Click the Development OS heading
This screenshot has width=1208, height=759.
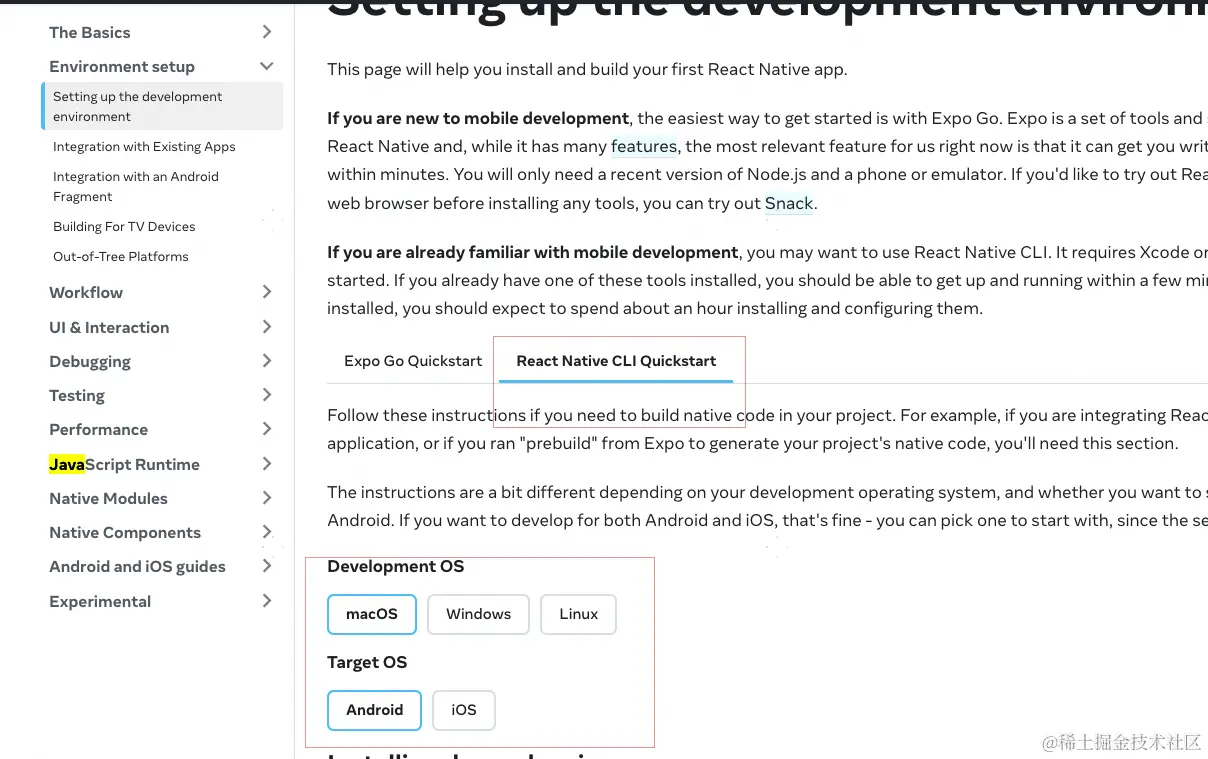point(396,566)
